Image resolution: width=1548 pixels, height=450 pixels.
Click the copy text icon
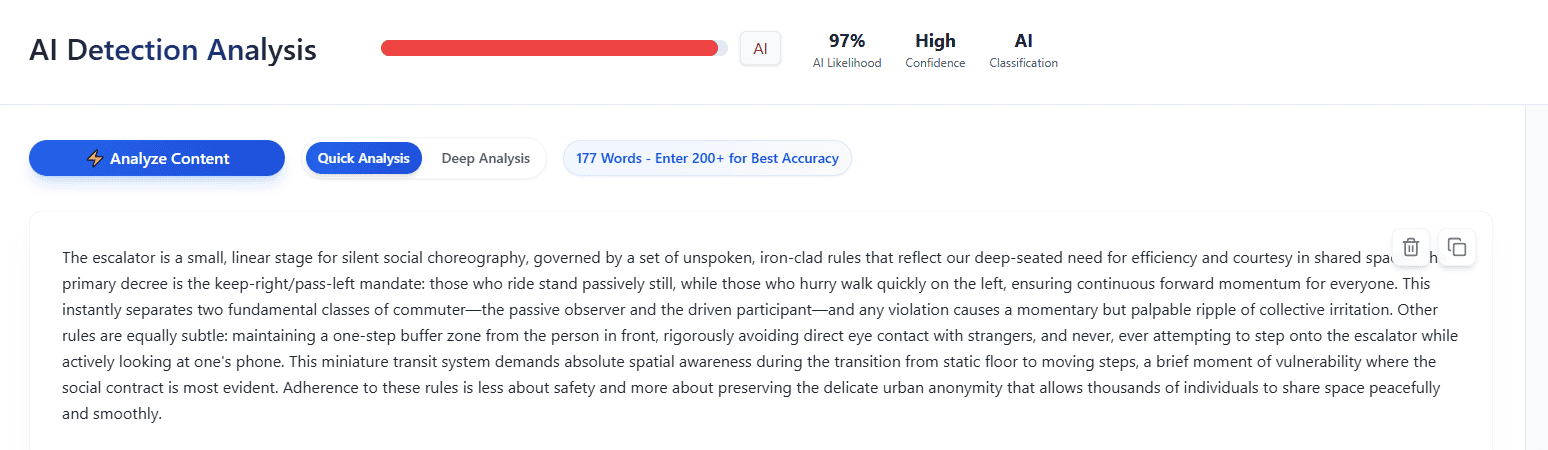tap(1457, 247)
